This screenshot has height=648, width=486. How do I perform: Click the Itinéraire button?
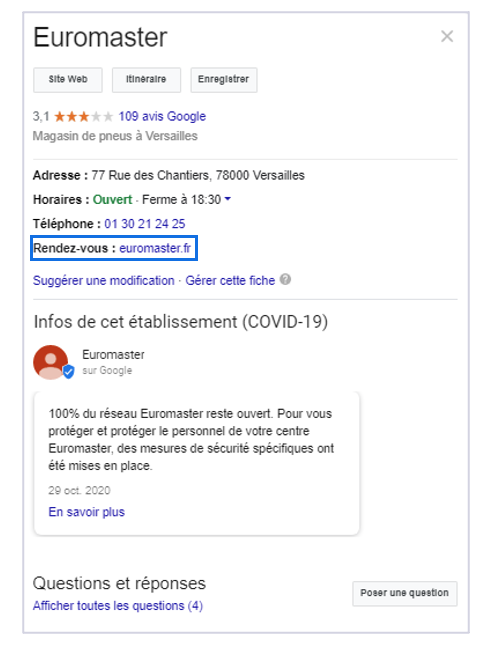click(x=146, y=80)
